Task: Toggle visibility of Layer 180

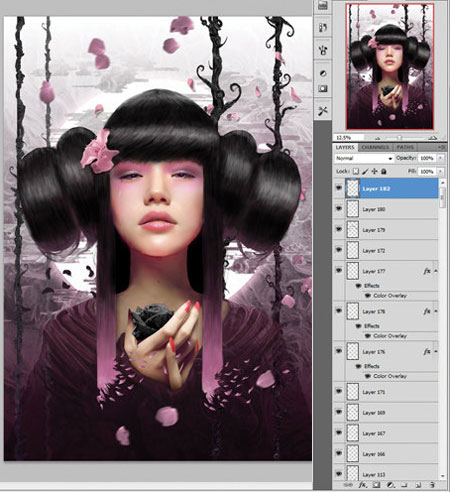Action: (339, 209)
